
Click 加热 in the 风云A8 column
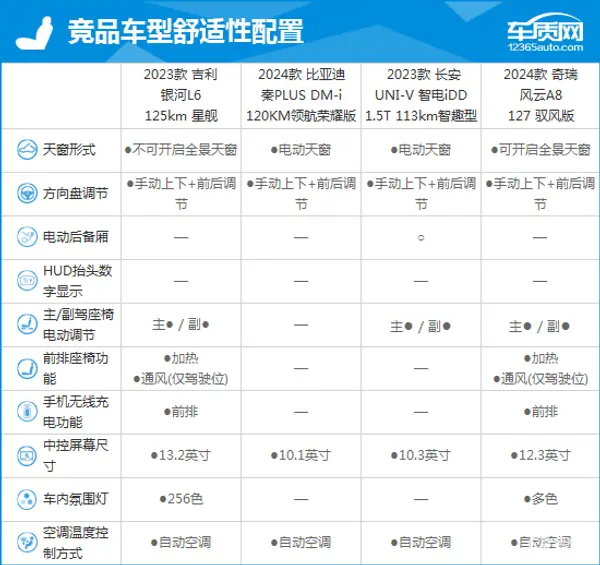click(541, 358)
